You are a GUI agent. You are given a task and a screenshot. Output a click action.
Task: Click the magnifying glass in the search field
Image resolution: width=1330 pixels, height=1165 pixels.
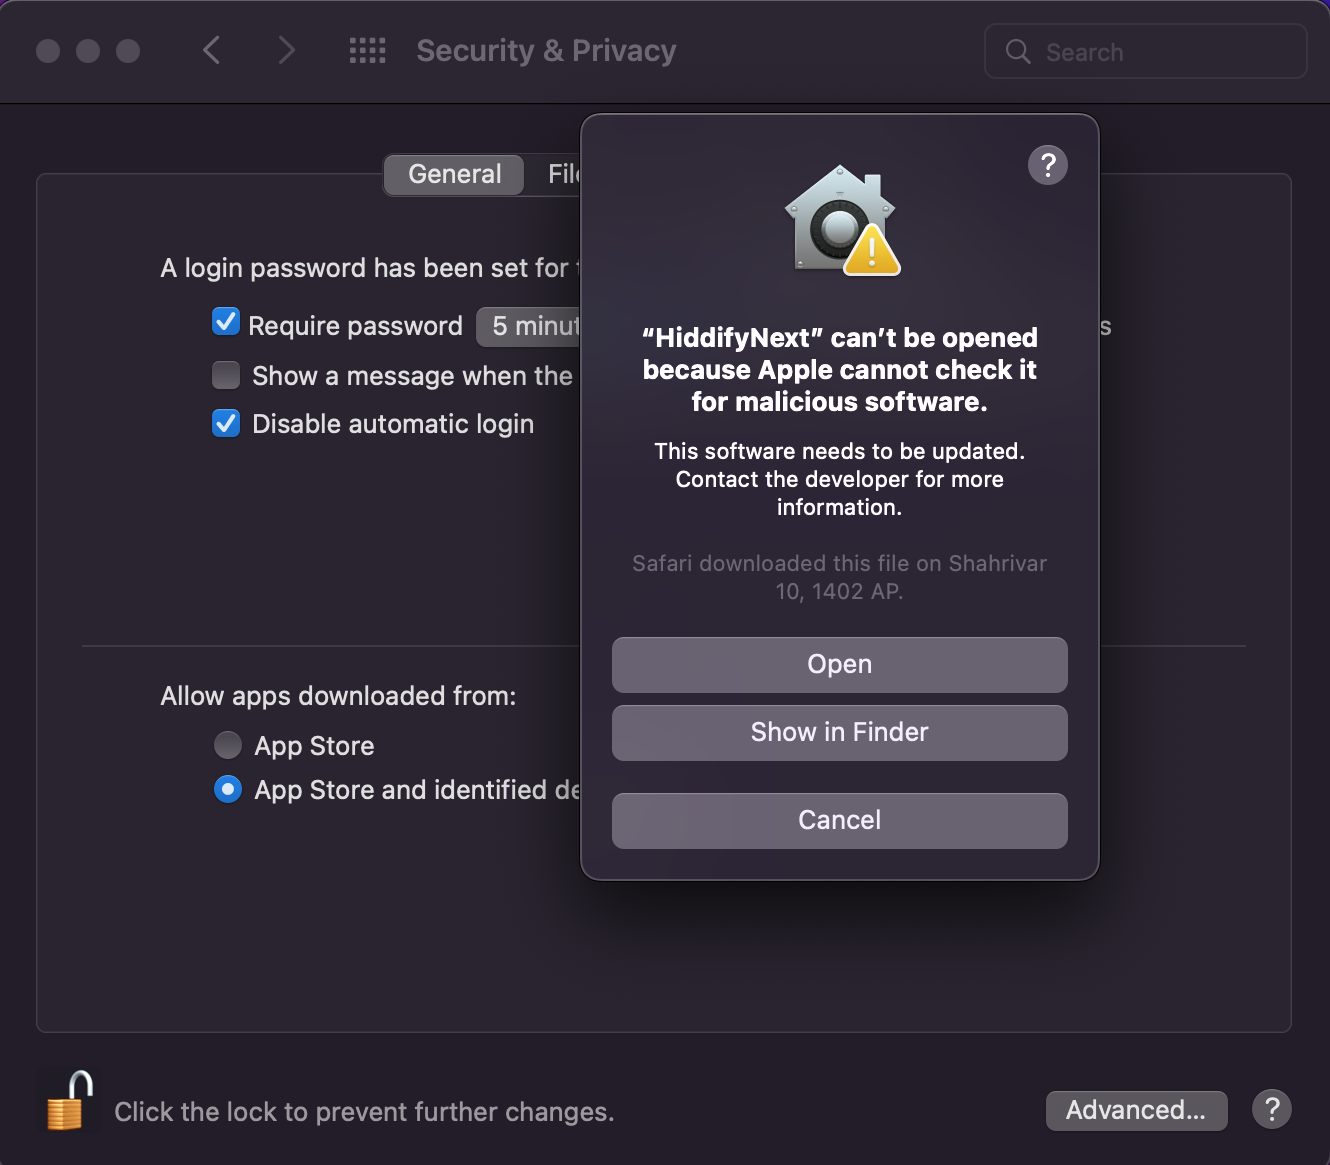(1017, 51)
